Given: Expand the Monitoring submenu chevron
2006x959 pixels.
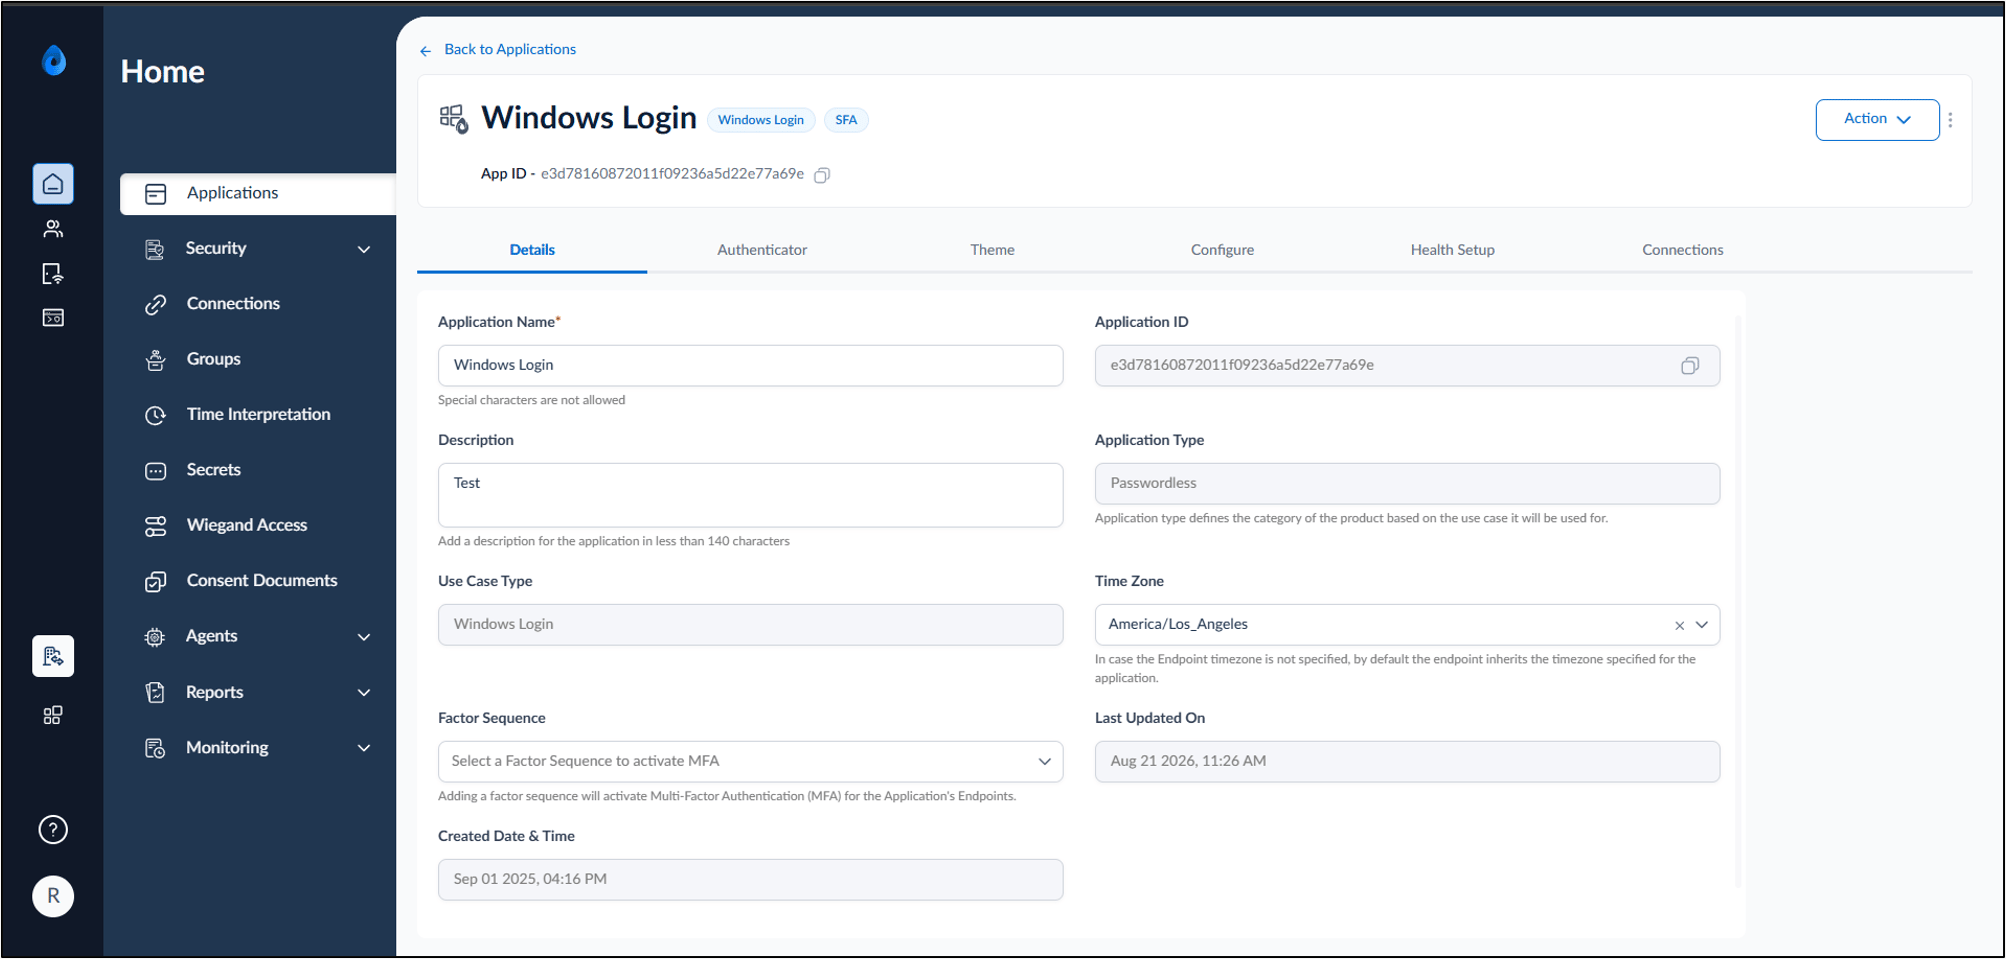Looking at the screenshot, I should [364, 748].
